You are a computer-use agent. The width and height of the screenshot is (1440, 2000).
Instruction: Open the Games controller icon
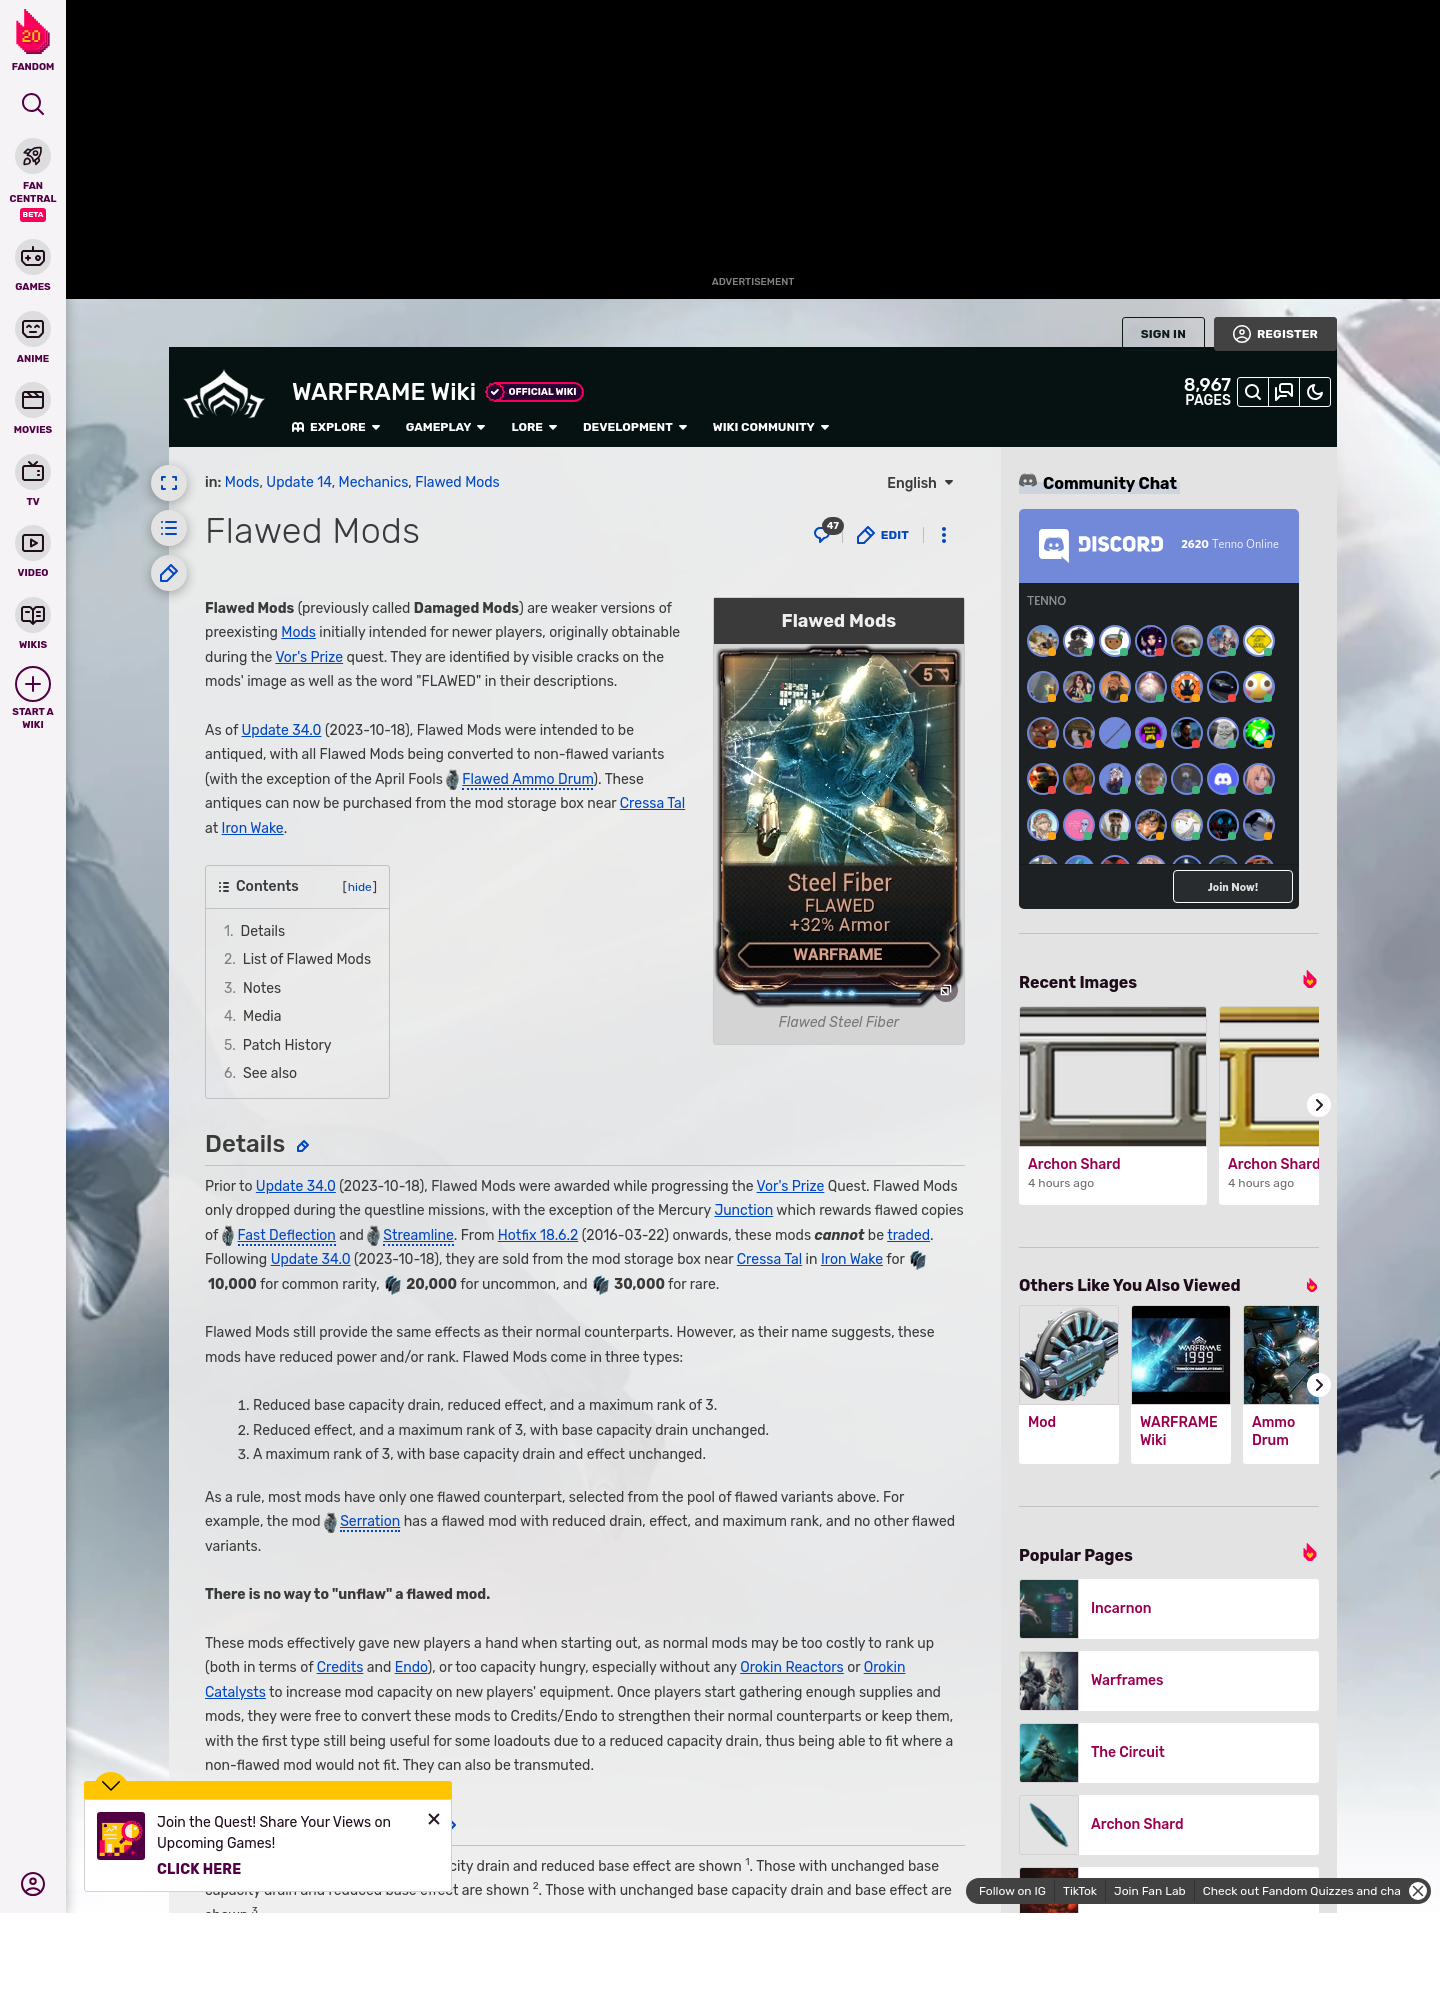33,257
